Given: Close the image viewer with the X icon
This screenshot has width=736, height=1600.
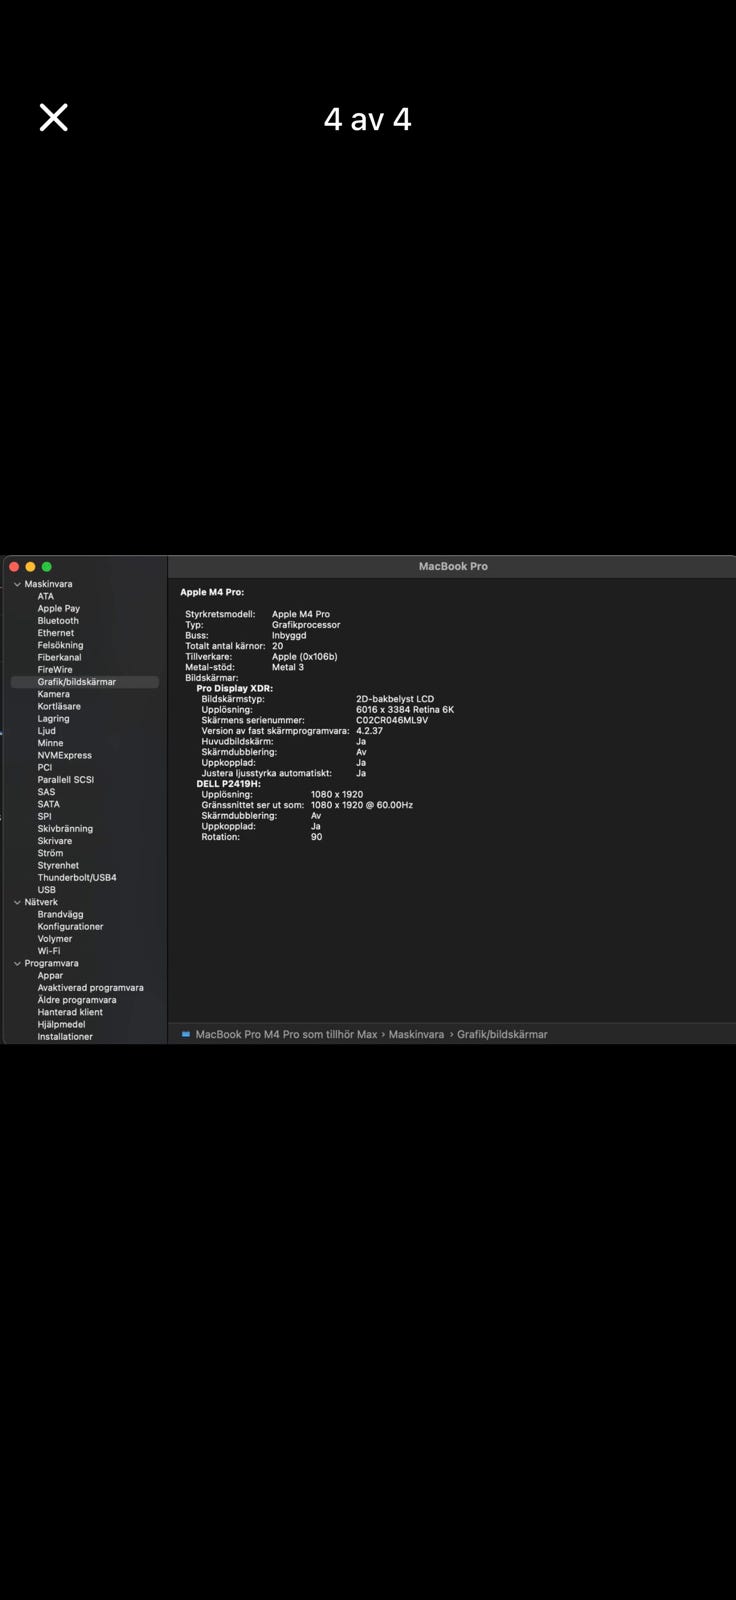Looking at the screenshot, I should 54,118.
